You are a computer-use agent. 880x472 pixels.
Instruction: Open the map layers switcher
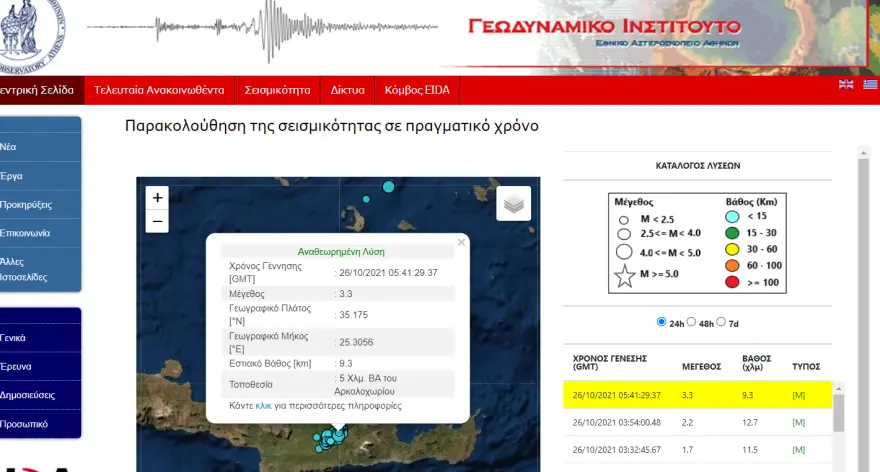[x=514, y=204]
